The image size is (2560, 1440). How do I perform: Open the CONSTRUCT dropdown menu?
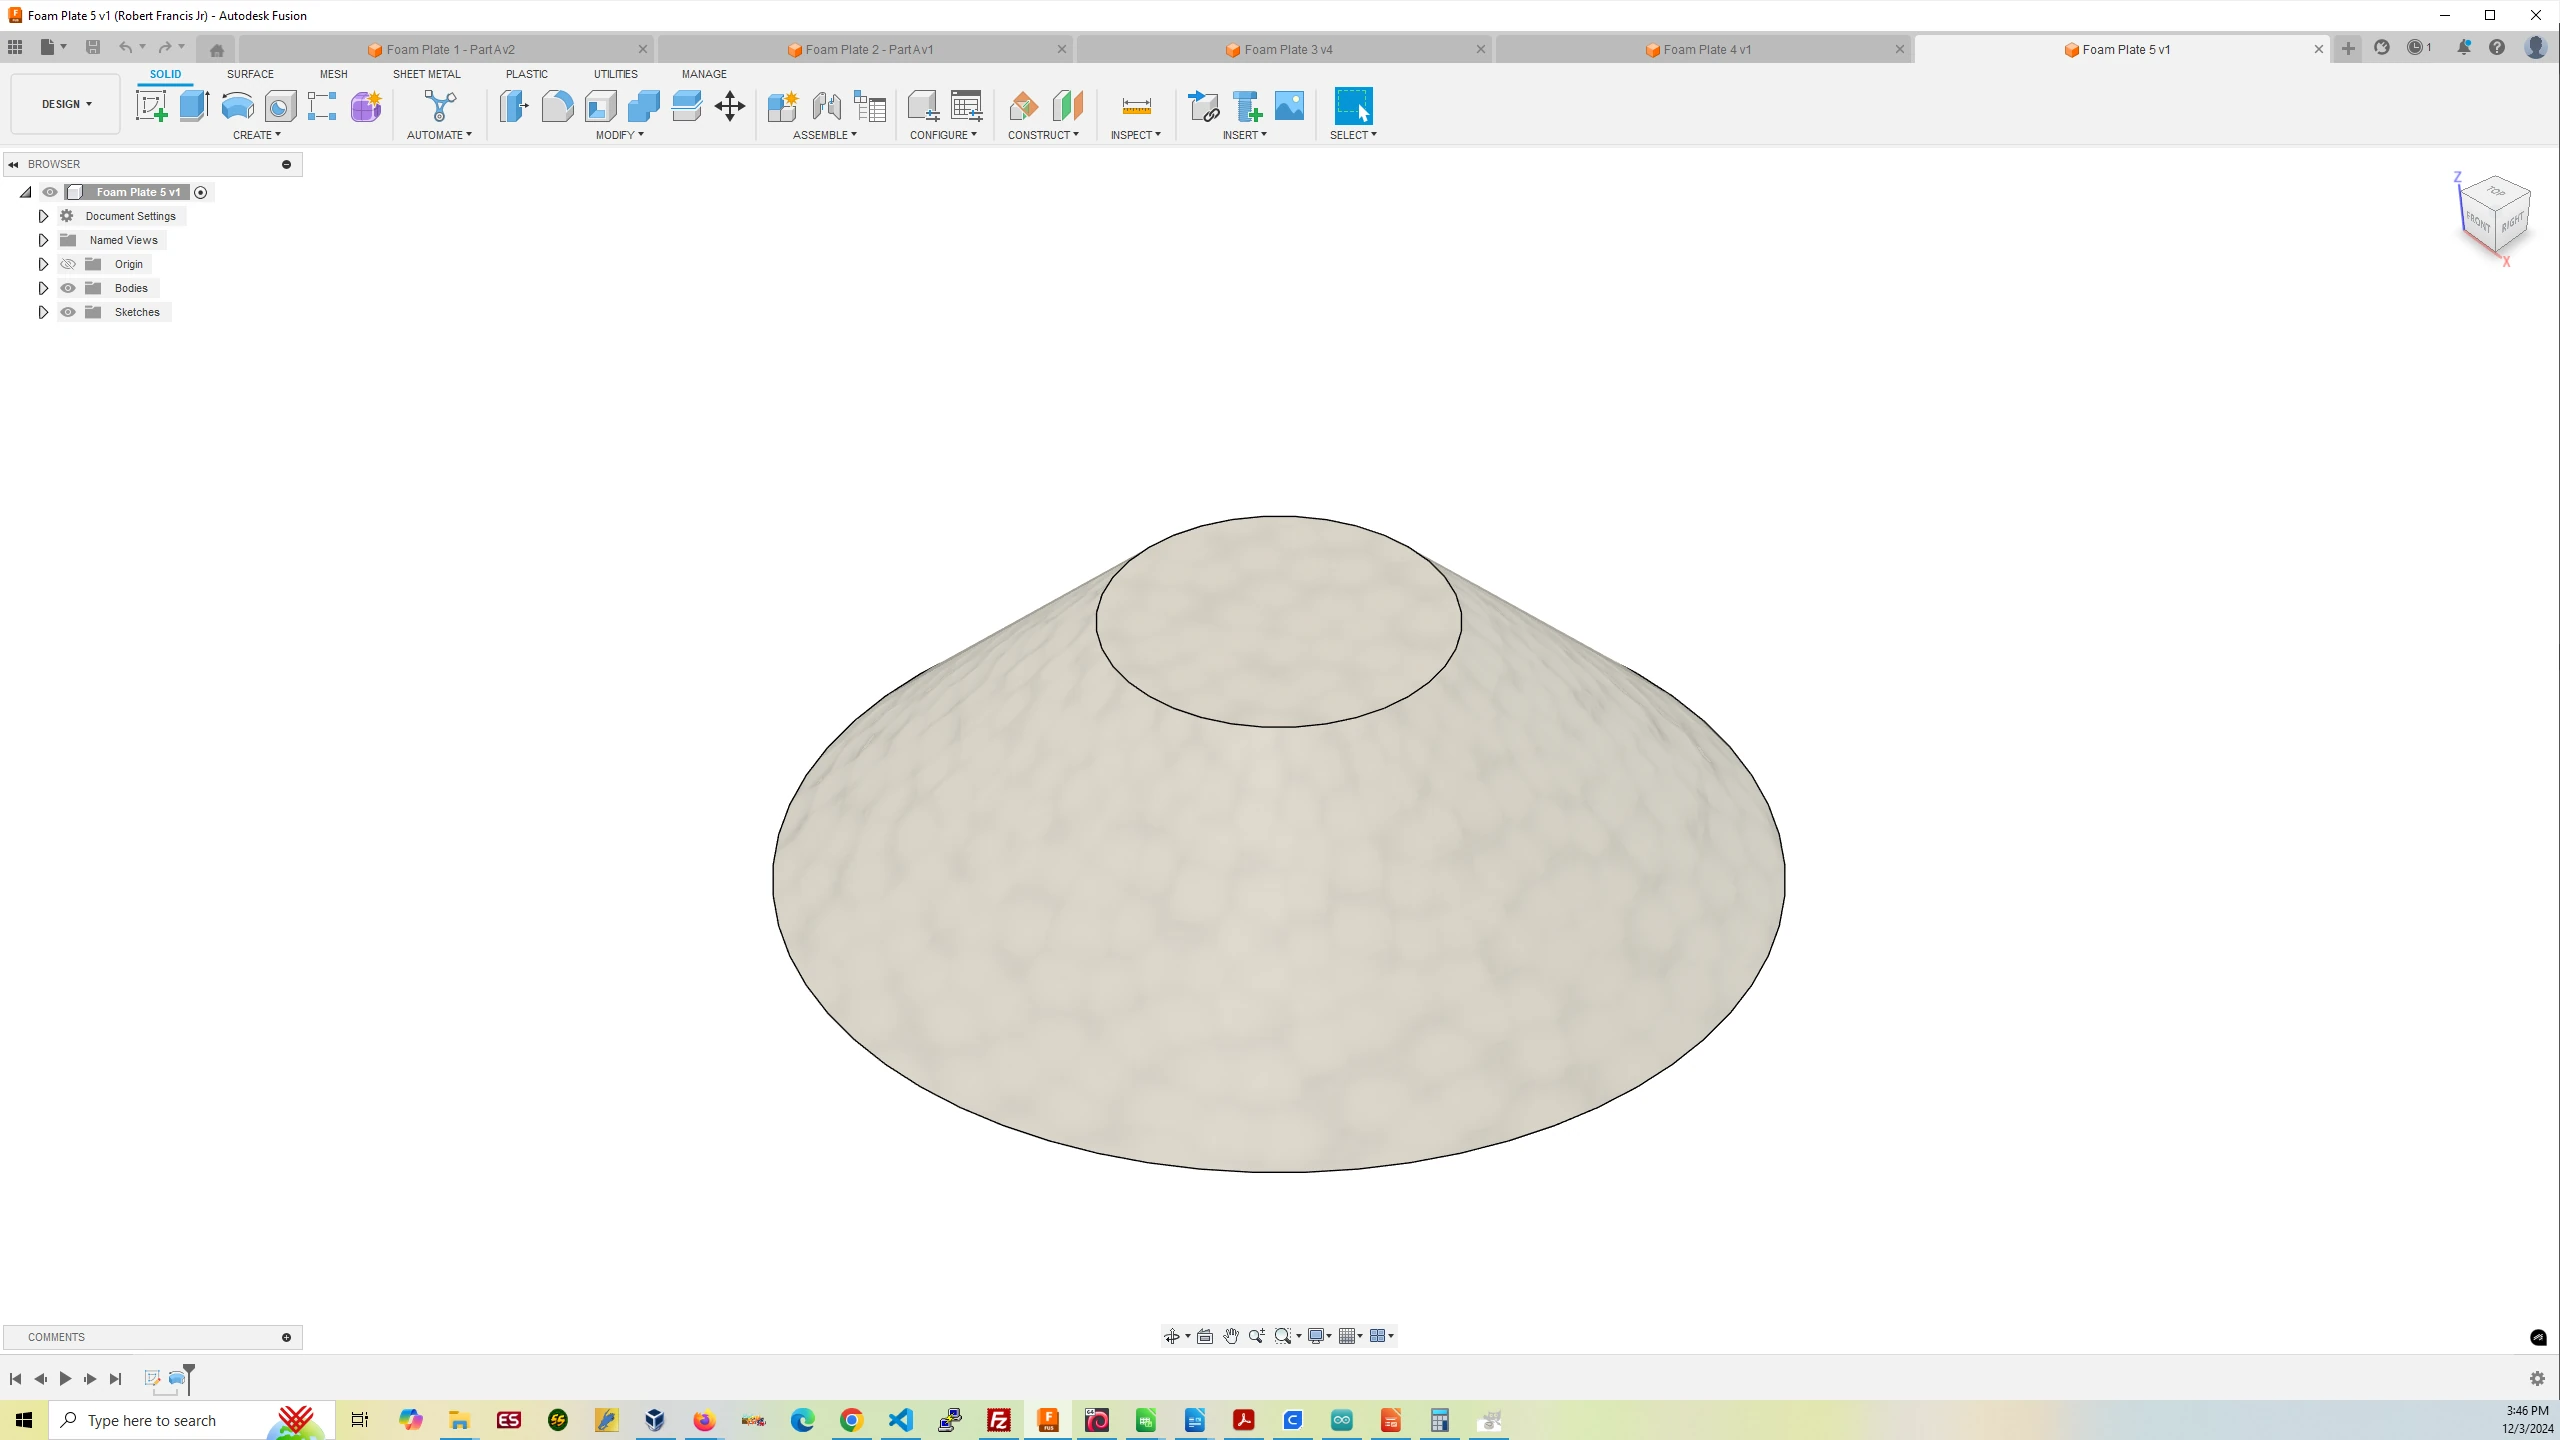[1043, 135]
